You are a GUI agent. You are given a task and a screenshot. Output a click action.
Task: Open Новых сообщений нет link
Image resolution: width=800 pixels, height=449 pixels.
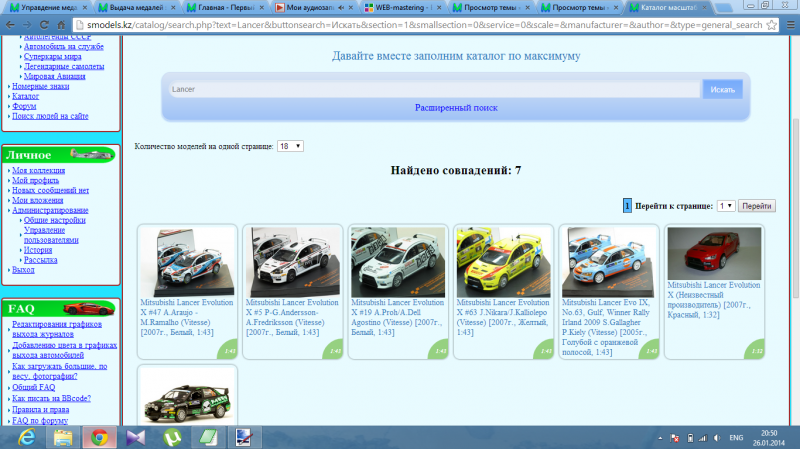pos(51,190)
